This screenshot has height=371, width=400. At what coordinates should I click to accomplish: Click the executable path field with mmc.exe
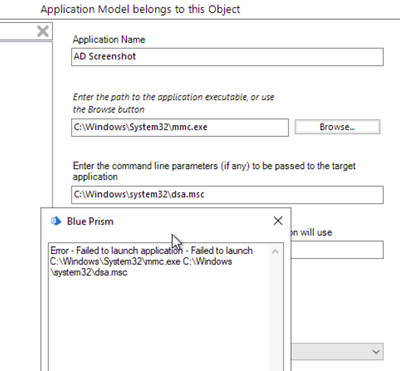pyautogui.click(x=180, y=127)
